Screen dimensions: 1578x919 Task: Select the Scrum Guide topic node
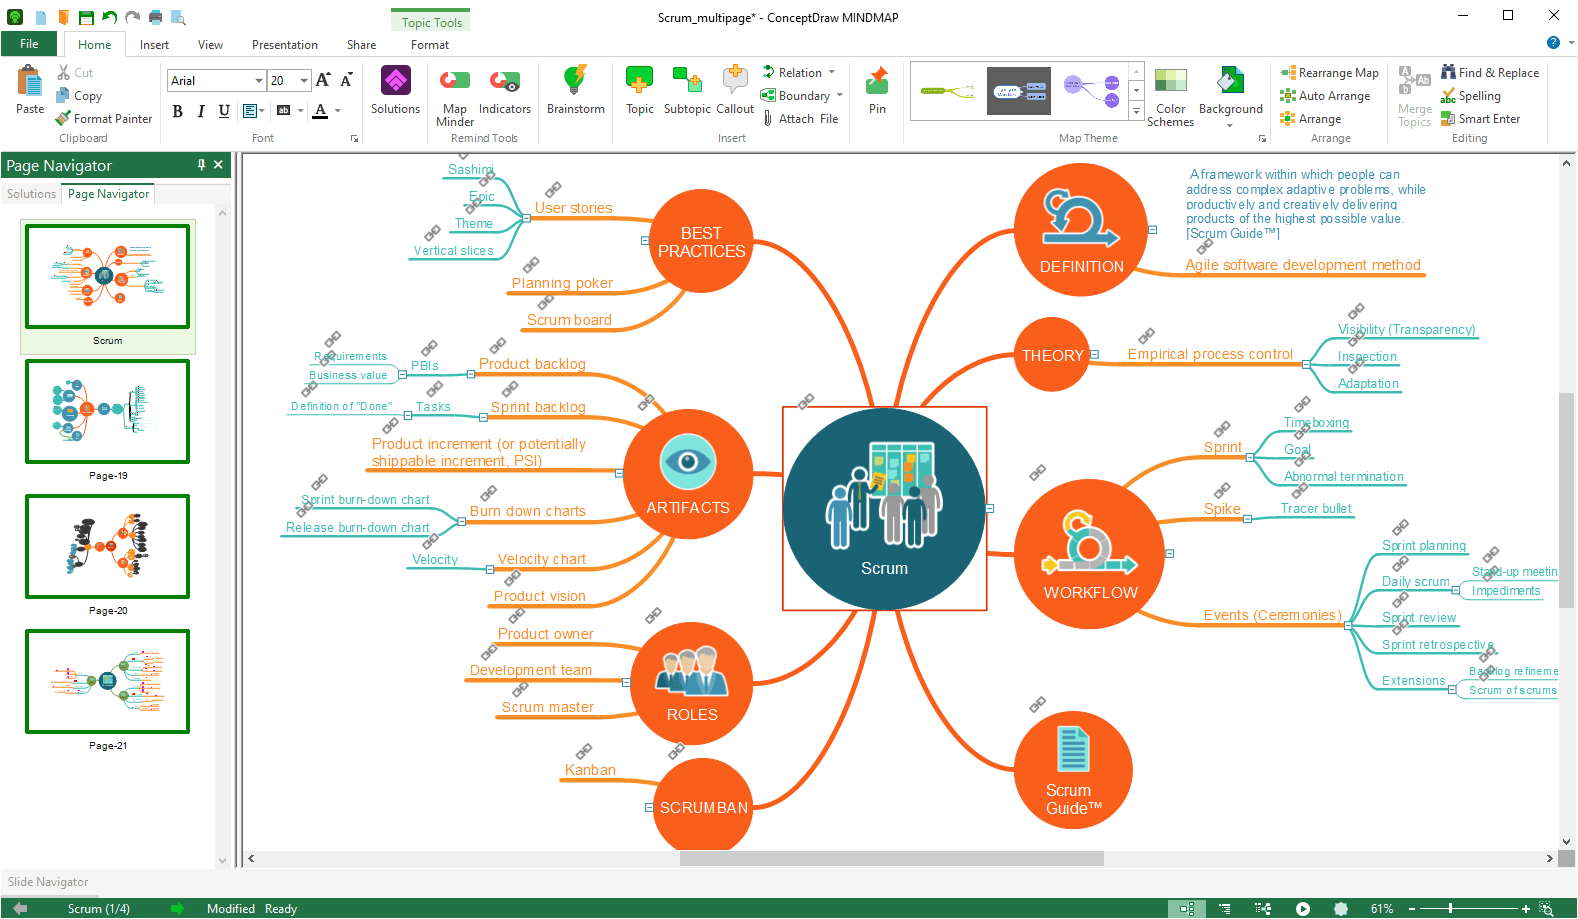(x=1073, y=770)
